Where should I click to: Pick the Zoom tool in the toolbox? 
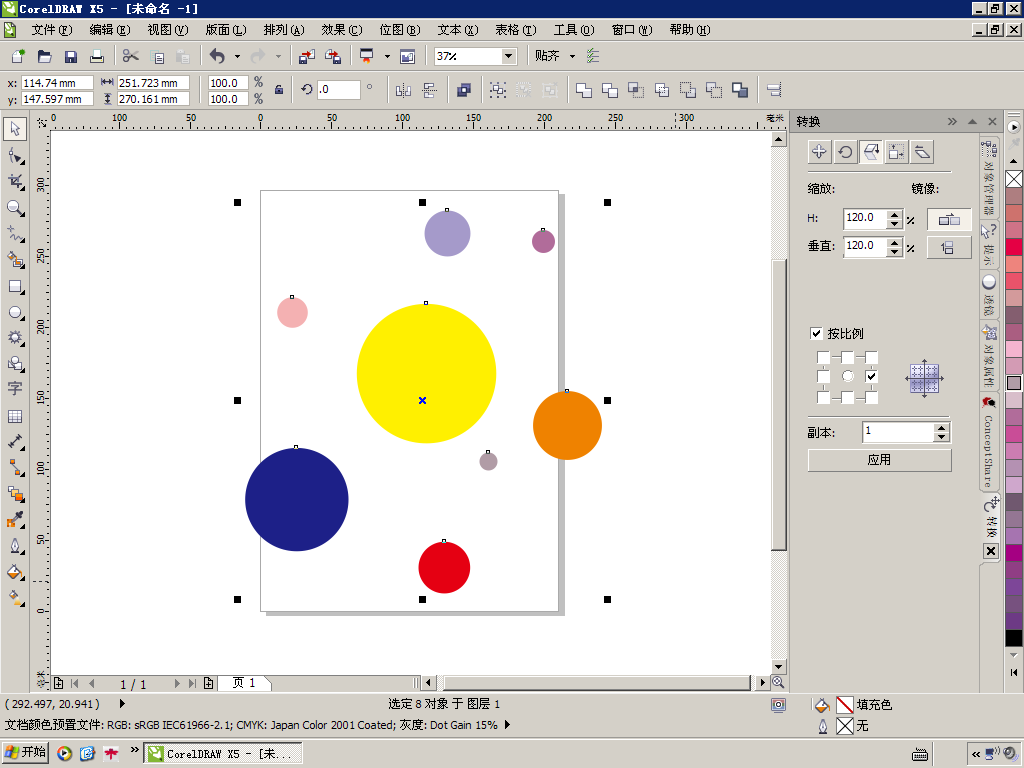(15, 208)
